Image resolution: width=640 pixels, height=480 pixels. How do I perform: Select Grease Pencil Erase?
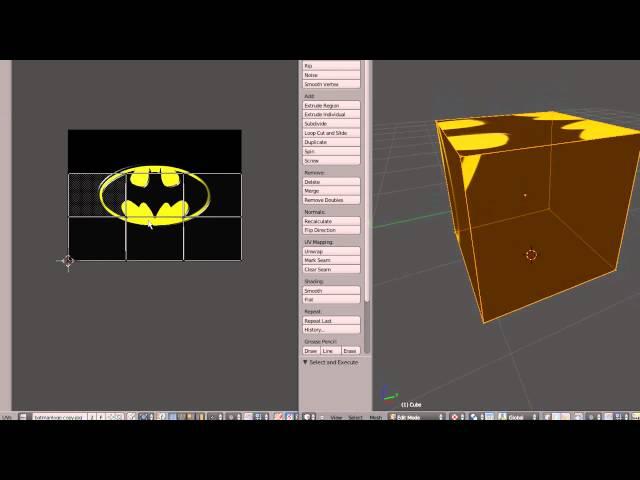click(x=351, y=351)
